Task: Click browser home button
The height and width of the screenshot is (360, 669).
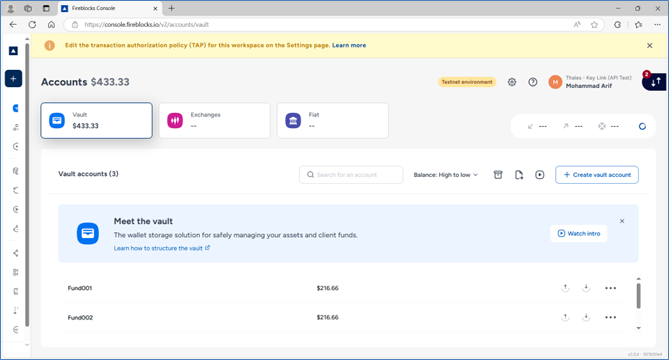Action: (x=51, y=25)
